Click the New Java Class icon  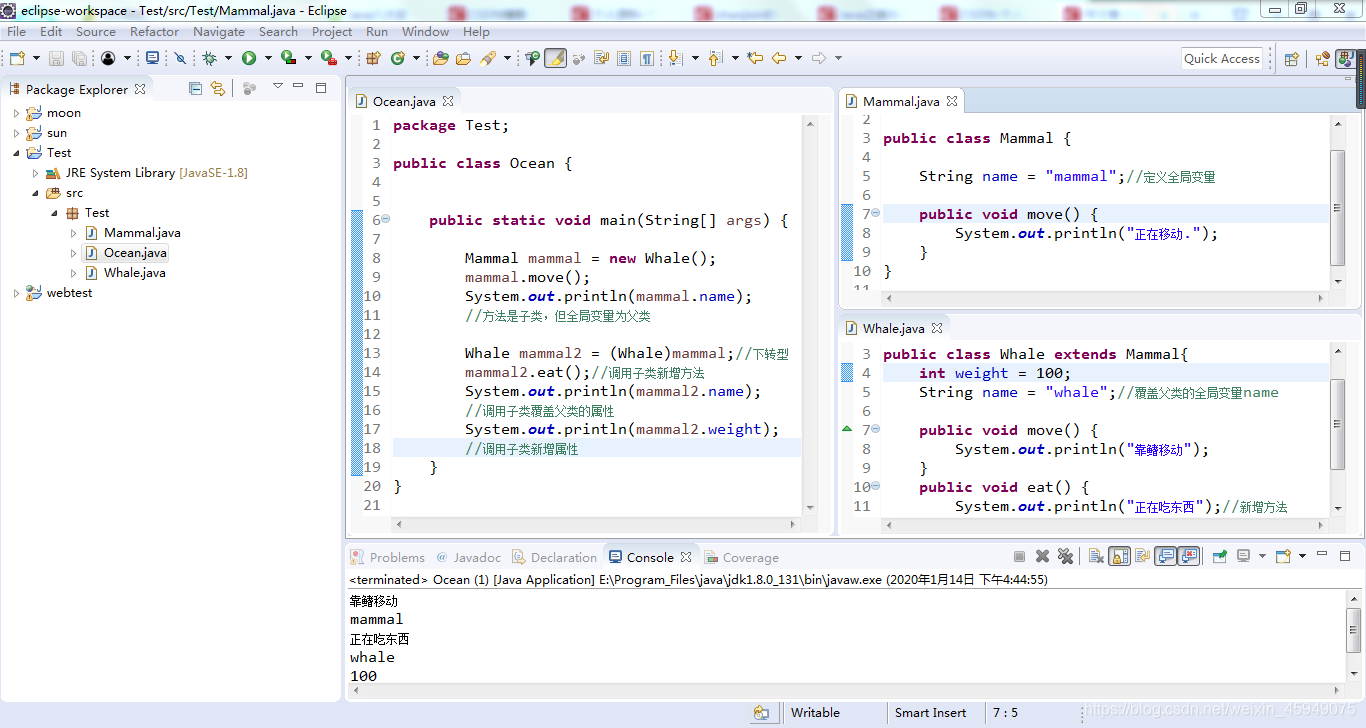click(x=397, y=58)
